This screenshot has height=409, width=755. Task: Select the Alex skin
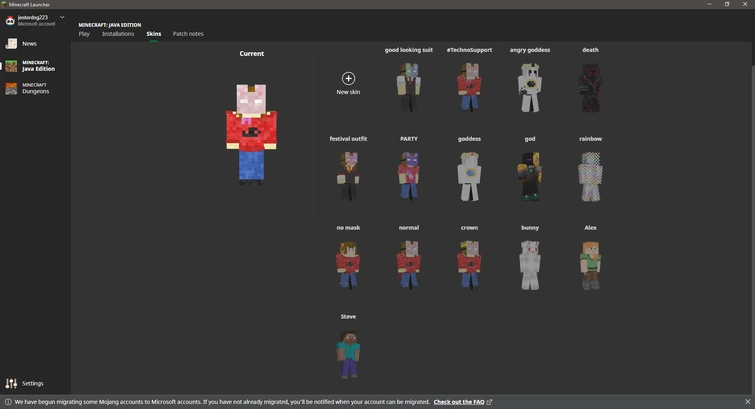590,265
